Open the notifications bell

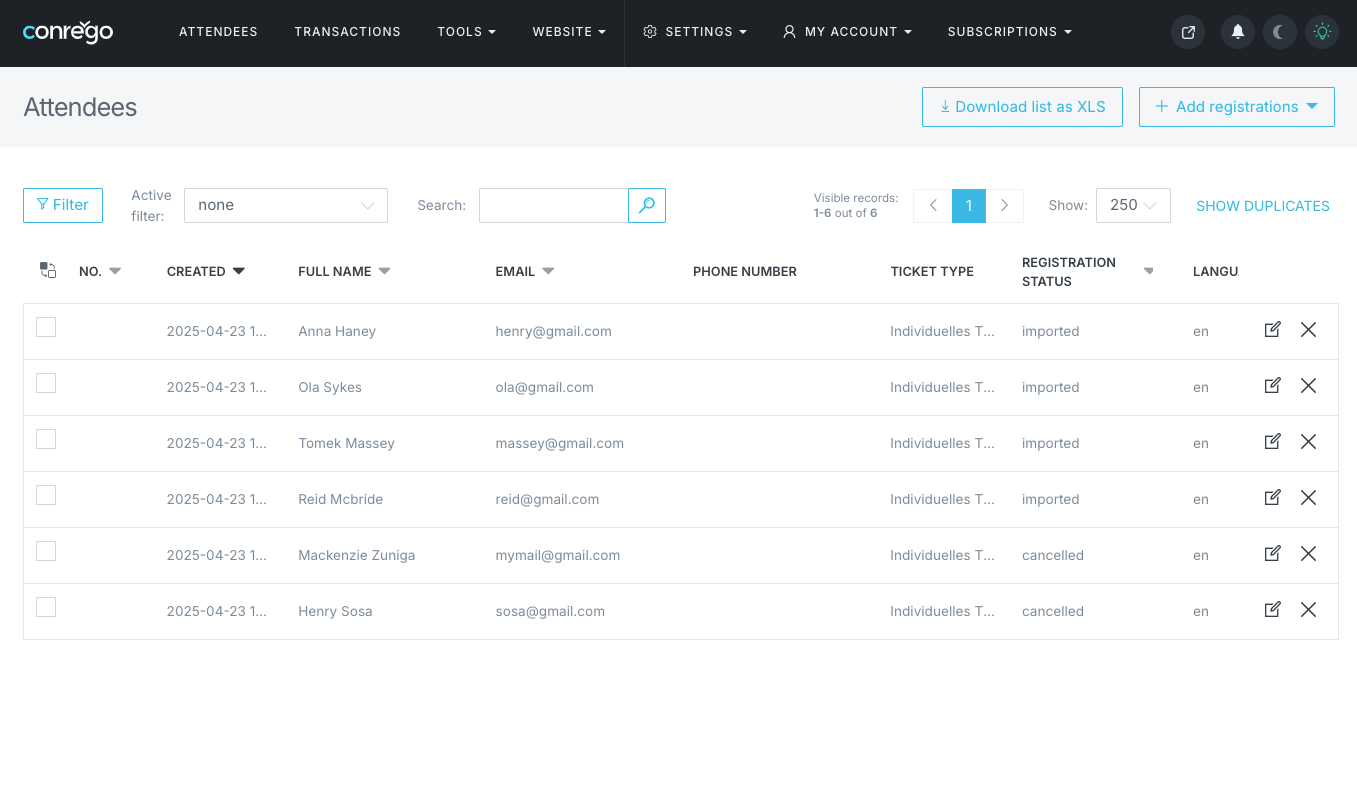[x=1238, y=32]
